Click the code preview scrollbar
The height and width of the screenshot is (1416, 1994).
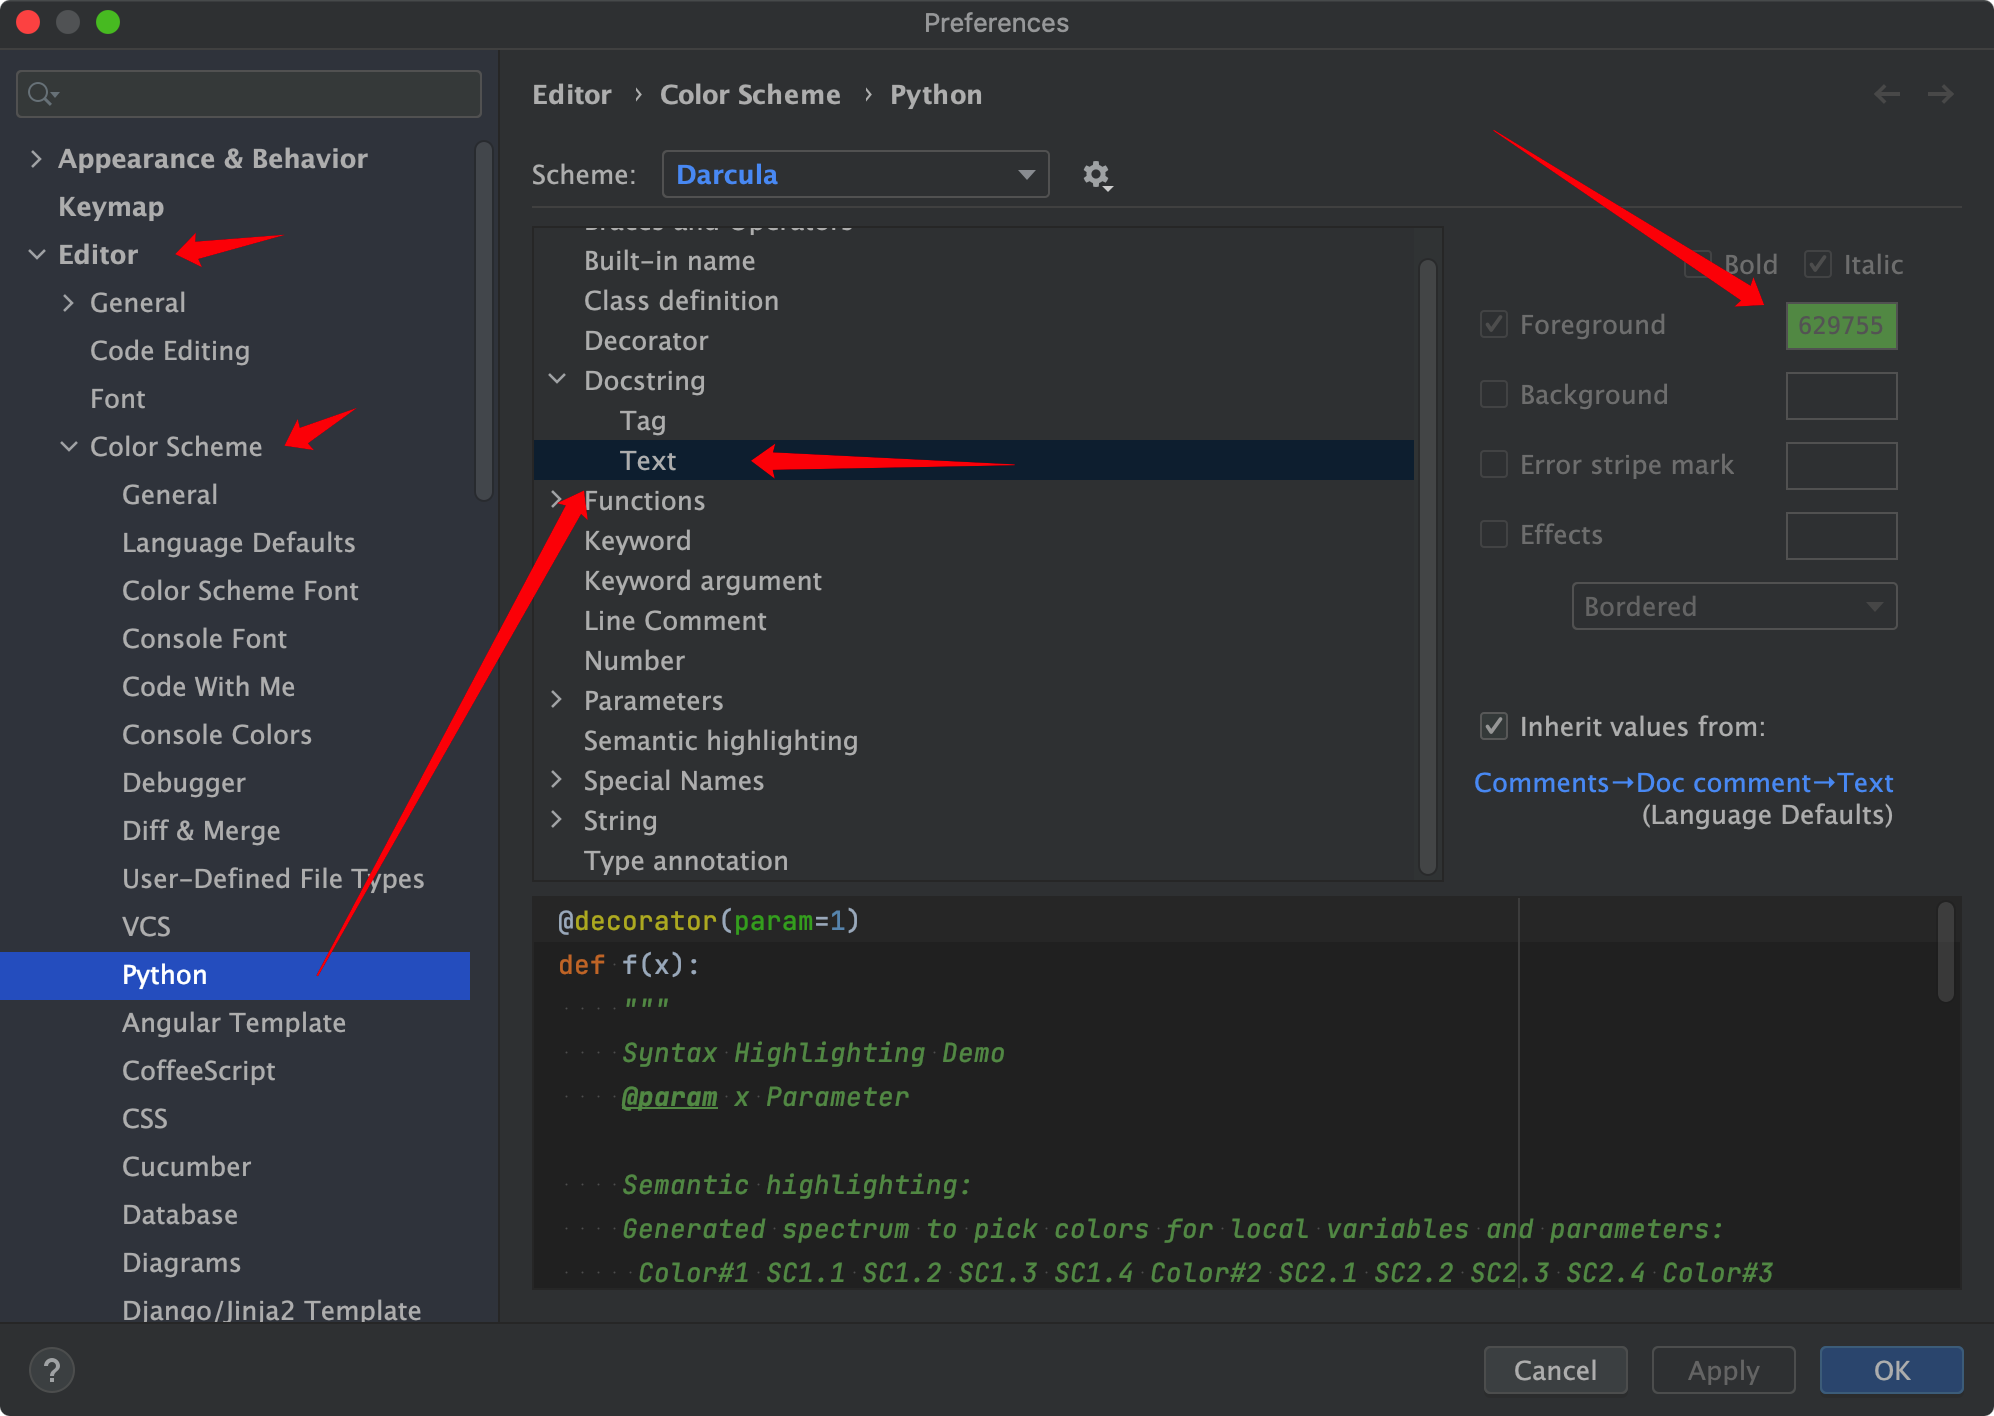coord(1945,951)
